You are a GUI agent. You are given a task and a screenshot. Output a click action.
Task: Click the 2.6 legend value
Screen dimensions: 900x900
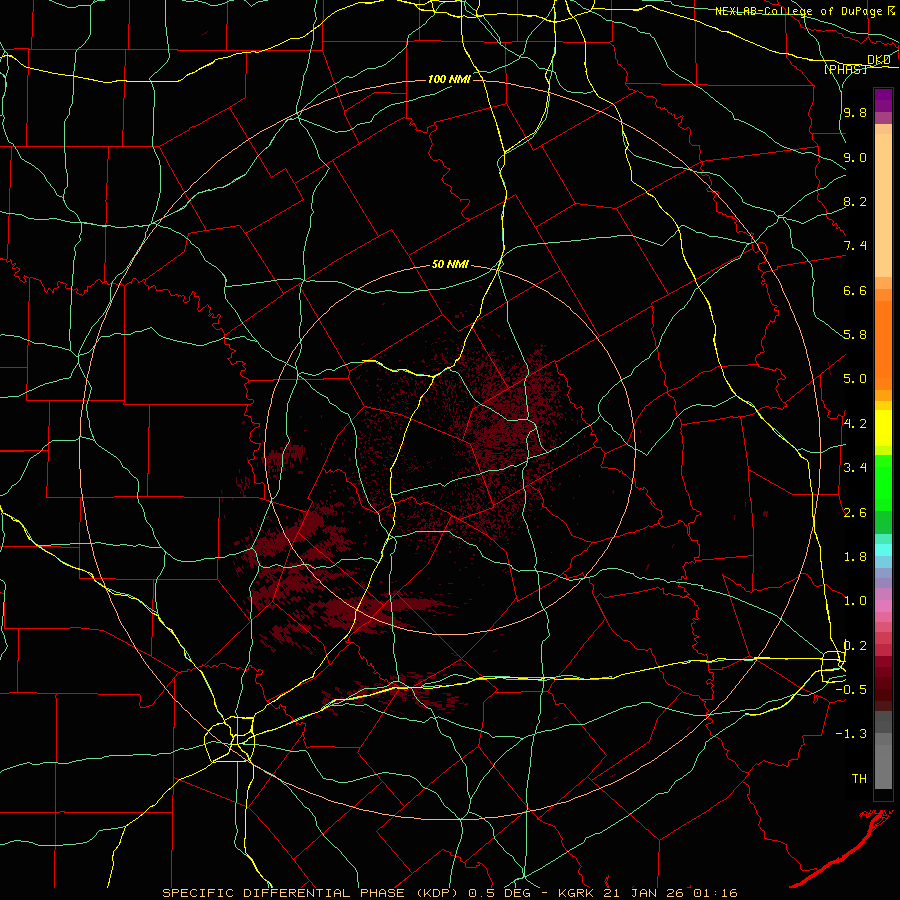click(855, 513)
